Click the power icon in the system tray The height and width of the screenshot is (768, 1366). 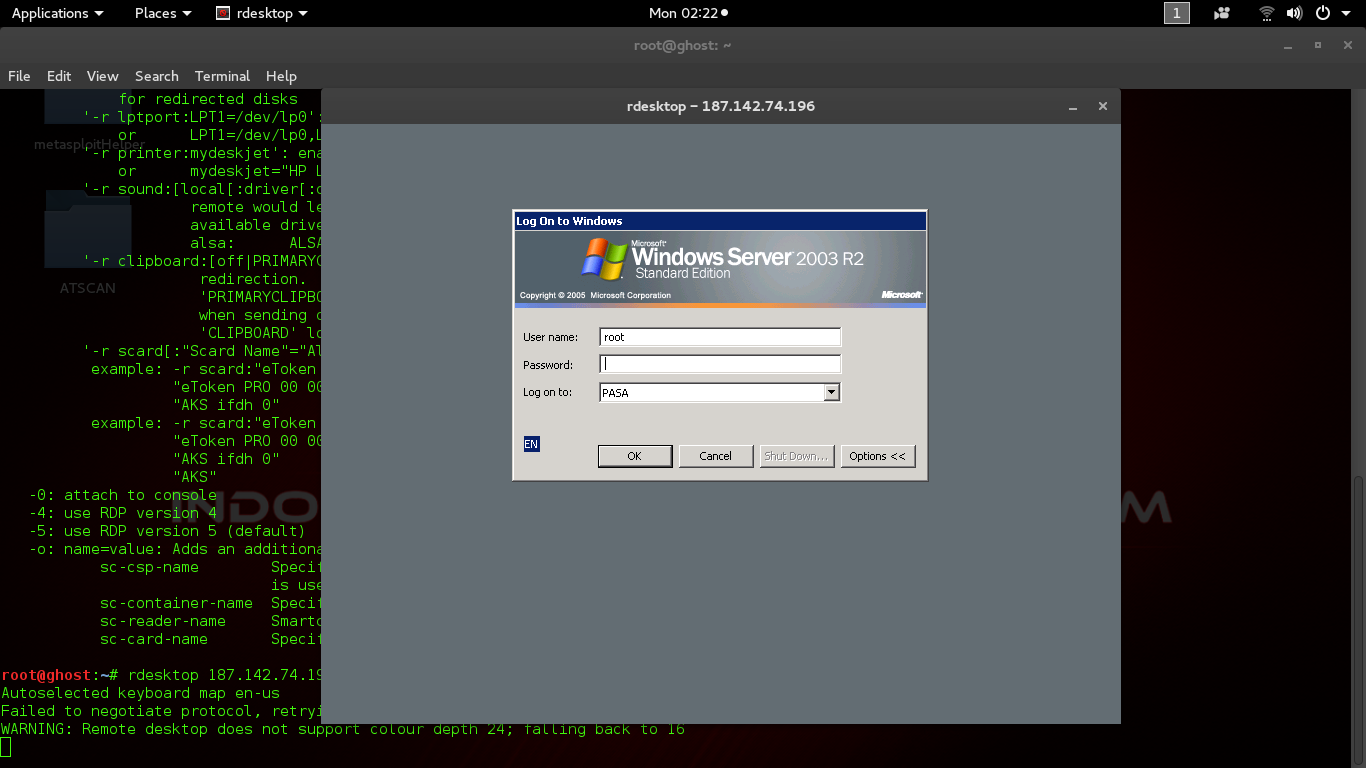(1322, 13)
